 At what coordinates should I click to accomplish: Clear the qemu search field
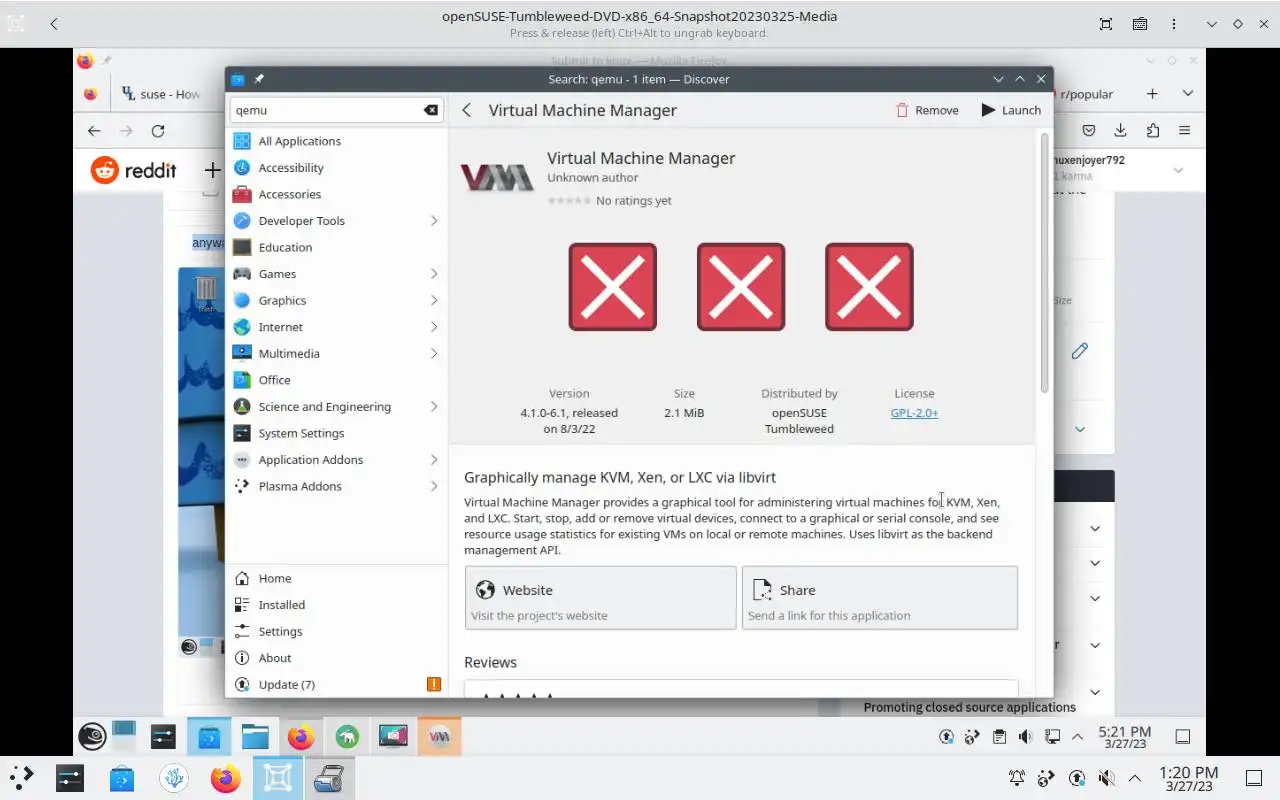tap(431, 110)
